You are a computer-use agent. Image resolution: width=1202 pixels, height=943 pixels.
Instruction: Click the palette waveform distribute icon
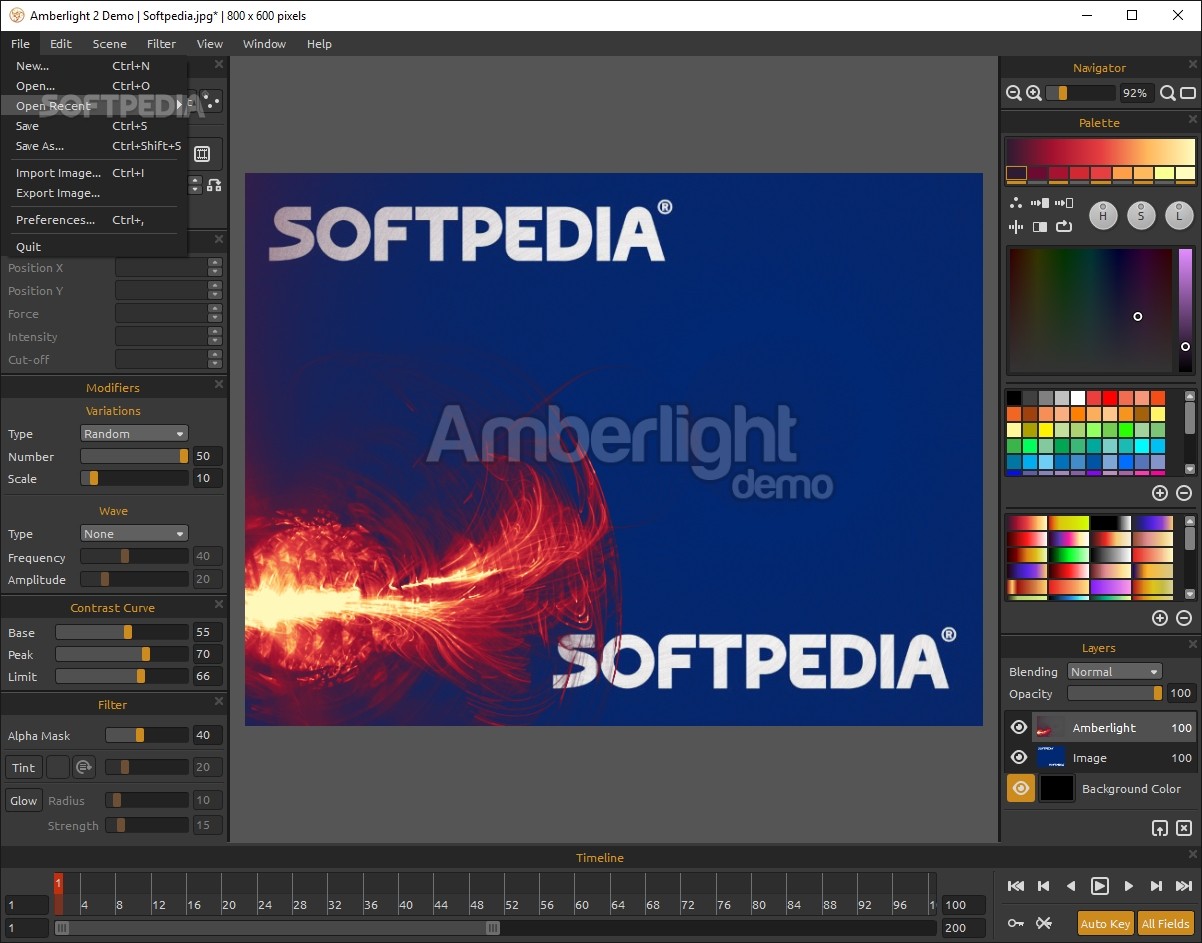(1016, 227)
